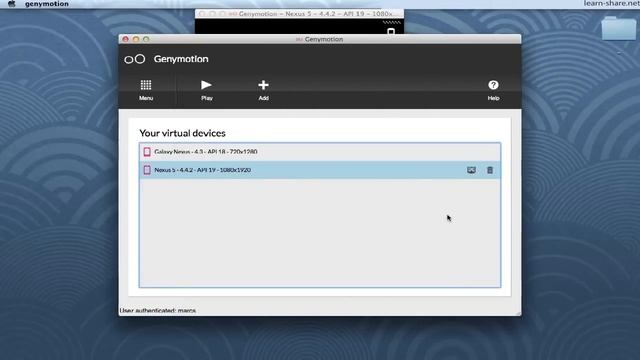Grab the window resize handle corner

(x=518, y=313)
